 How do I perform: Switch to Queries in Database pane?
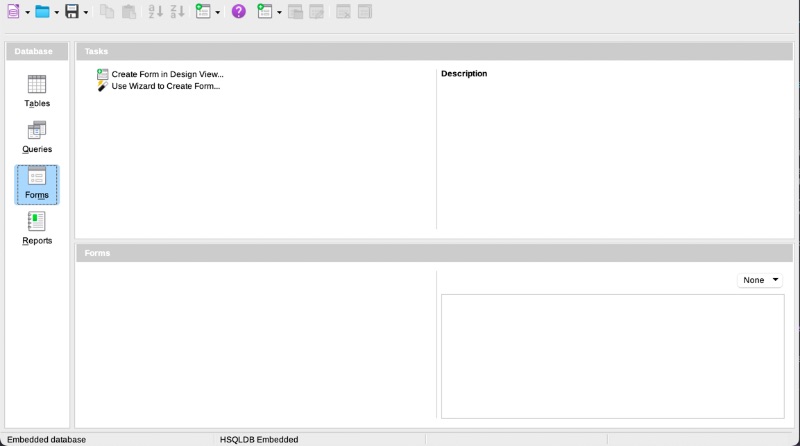pos(37,137)
